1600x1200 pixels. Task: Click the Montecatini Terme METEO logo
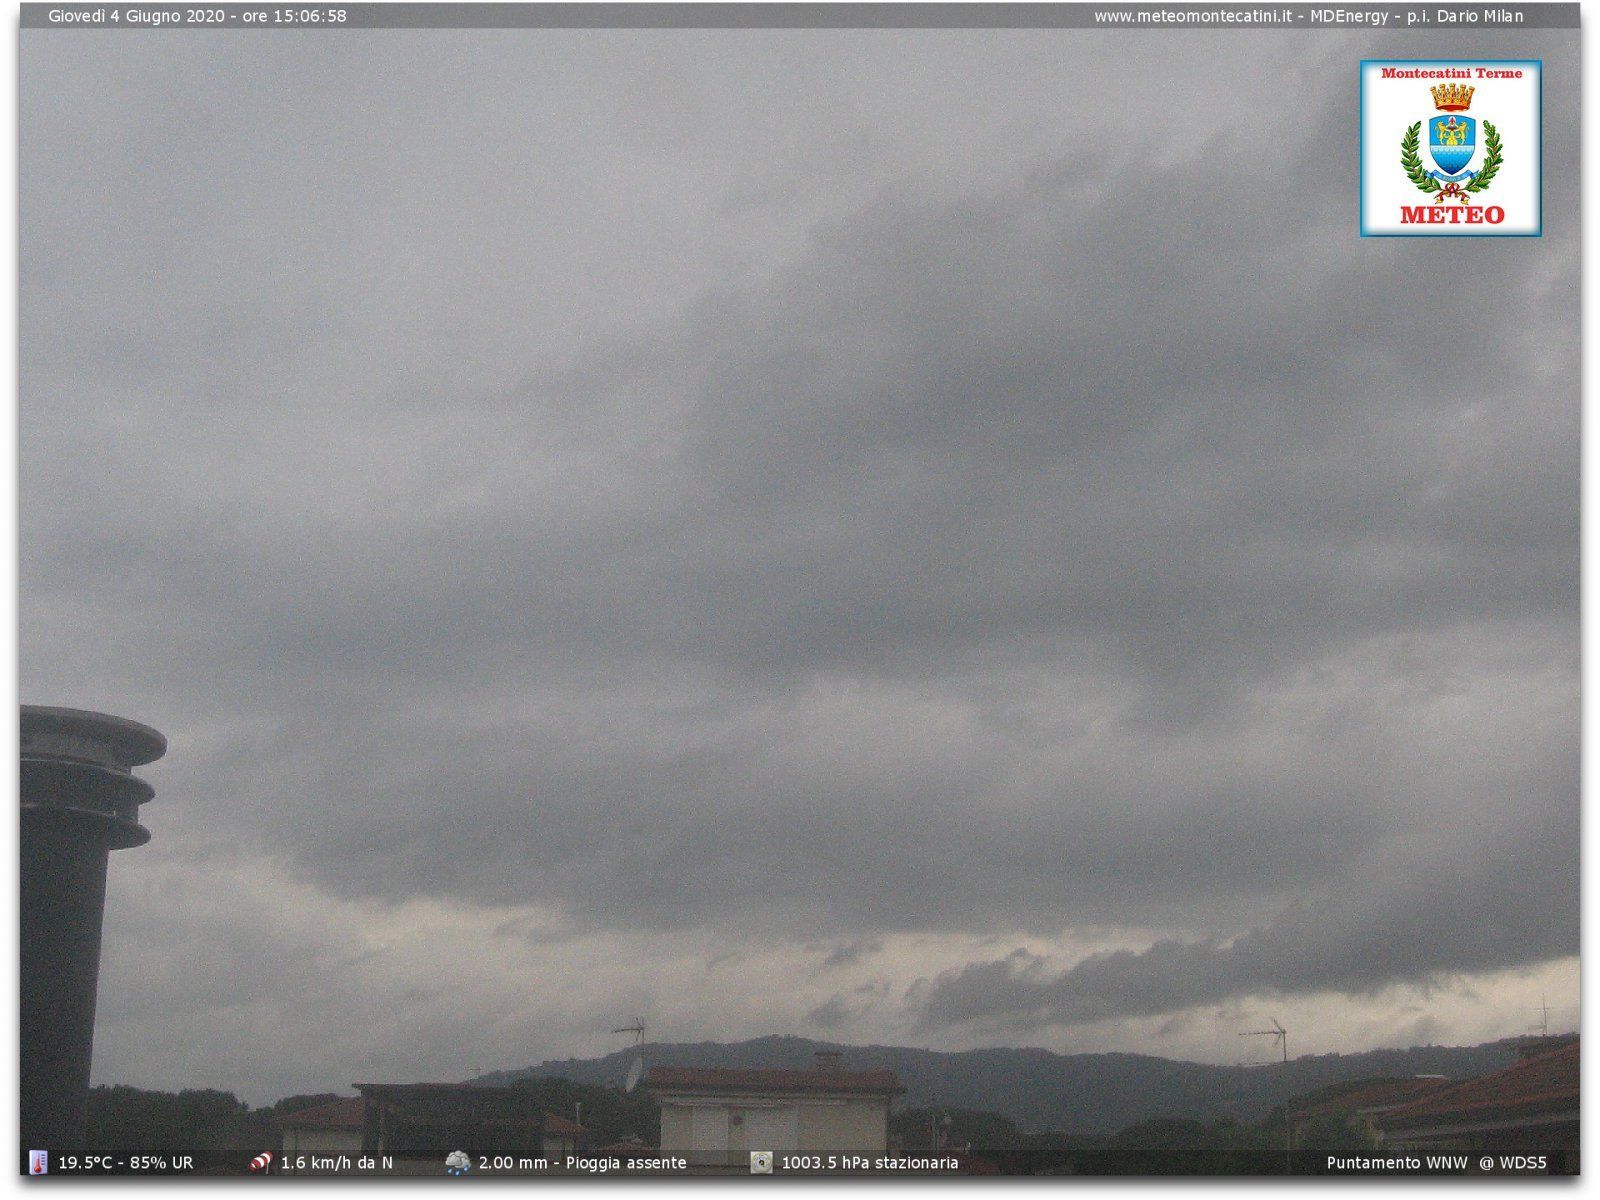tap(1450, 148)
